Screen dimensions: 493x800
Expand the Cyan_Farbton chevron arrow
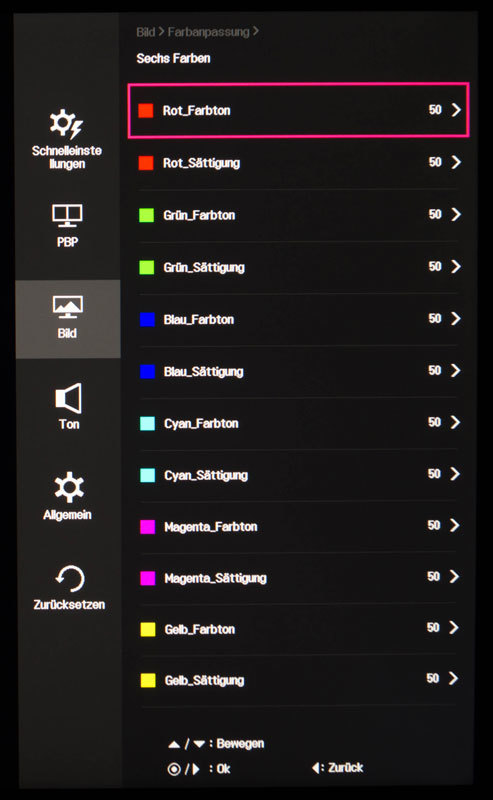click(455, 422)
